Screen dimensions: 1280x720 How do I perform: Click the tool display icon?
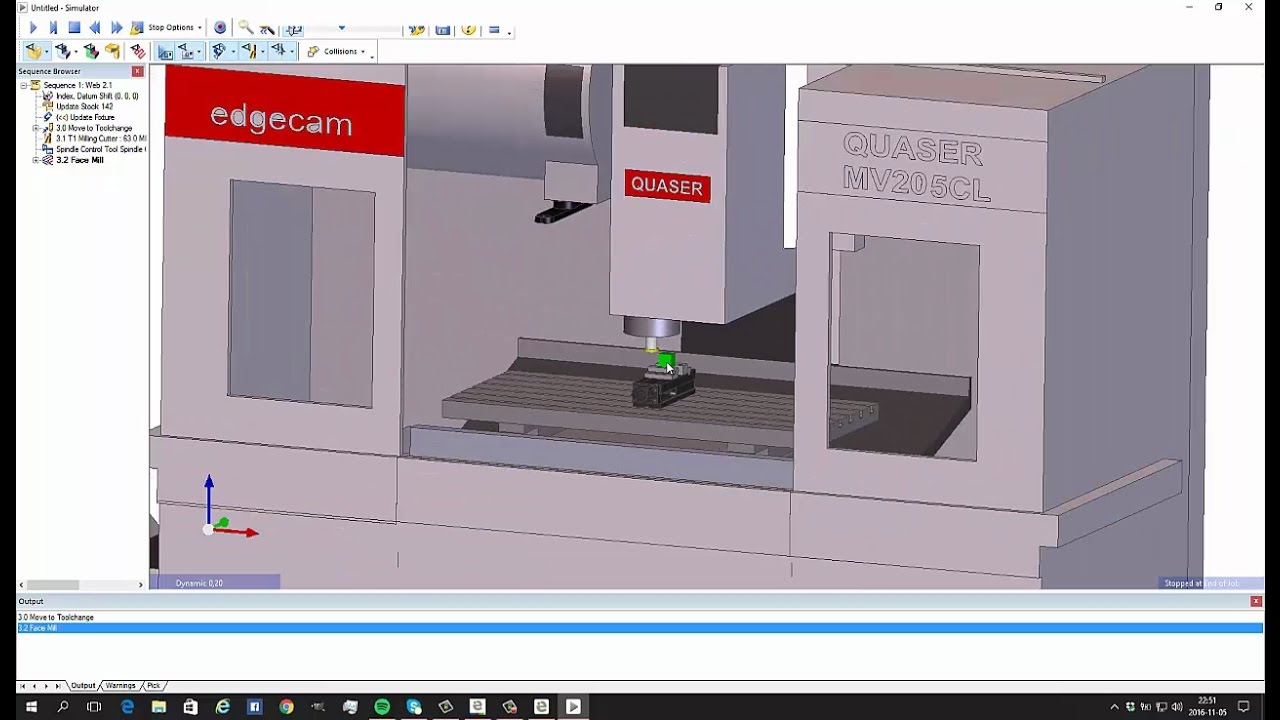[63, 51]
